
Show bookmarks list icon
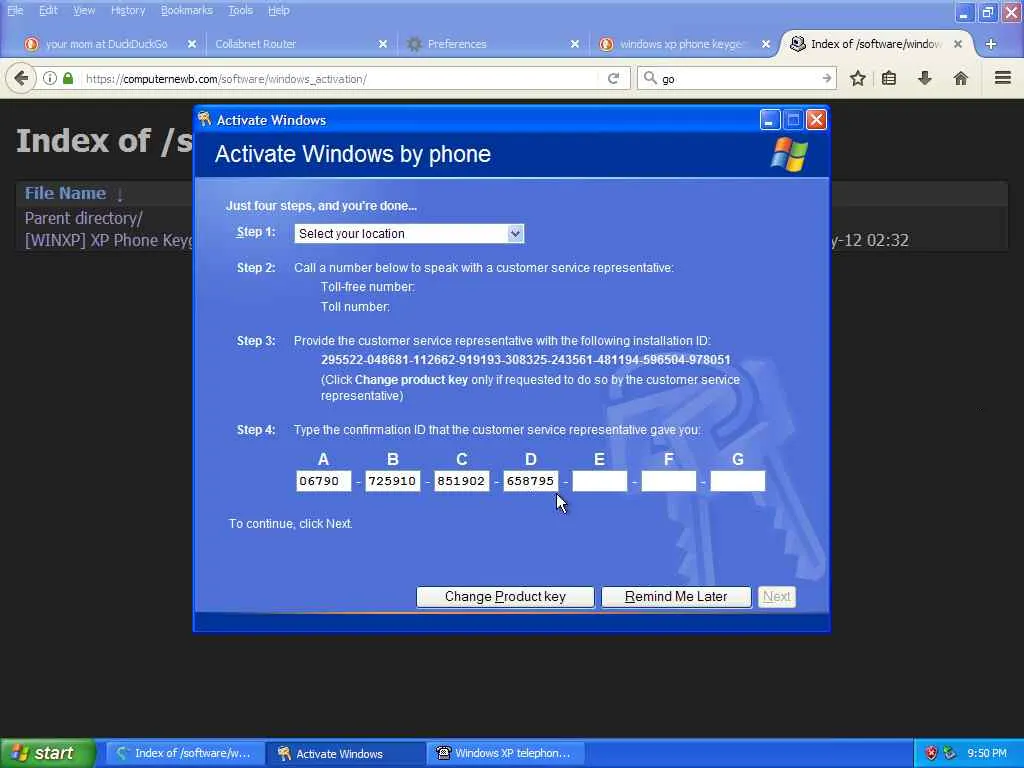889,78
